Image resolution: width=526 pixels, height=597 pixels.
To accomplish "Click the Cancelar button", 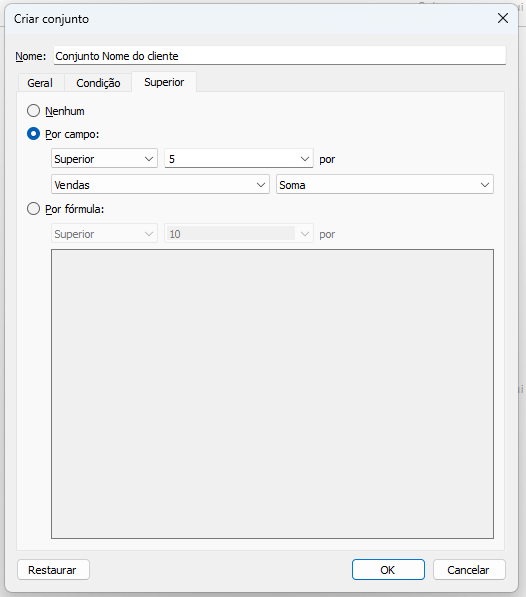I will click(469, 570).
